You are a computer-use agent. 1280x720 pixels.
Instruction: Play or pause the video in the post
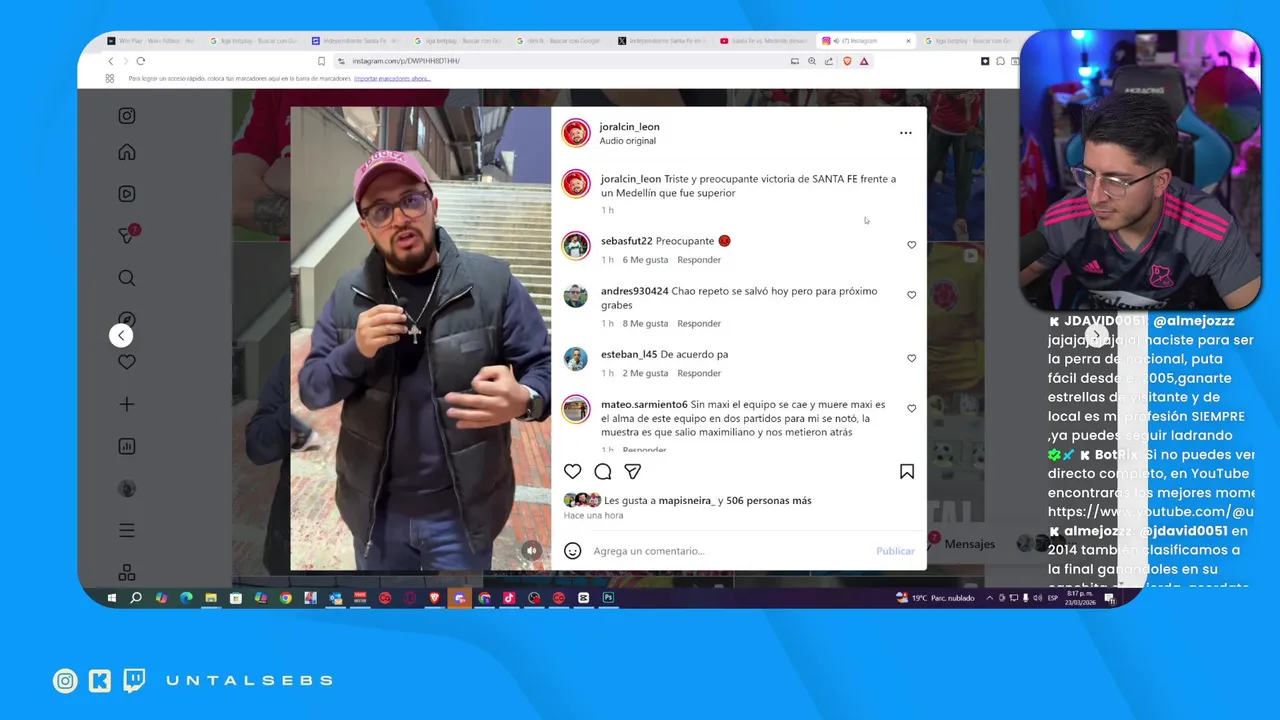[421, 338]
